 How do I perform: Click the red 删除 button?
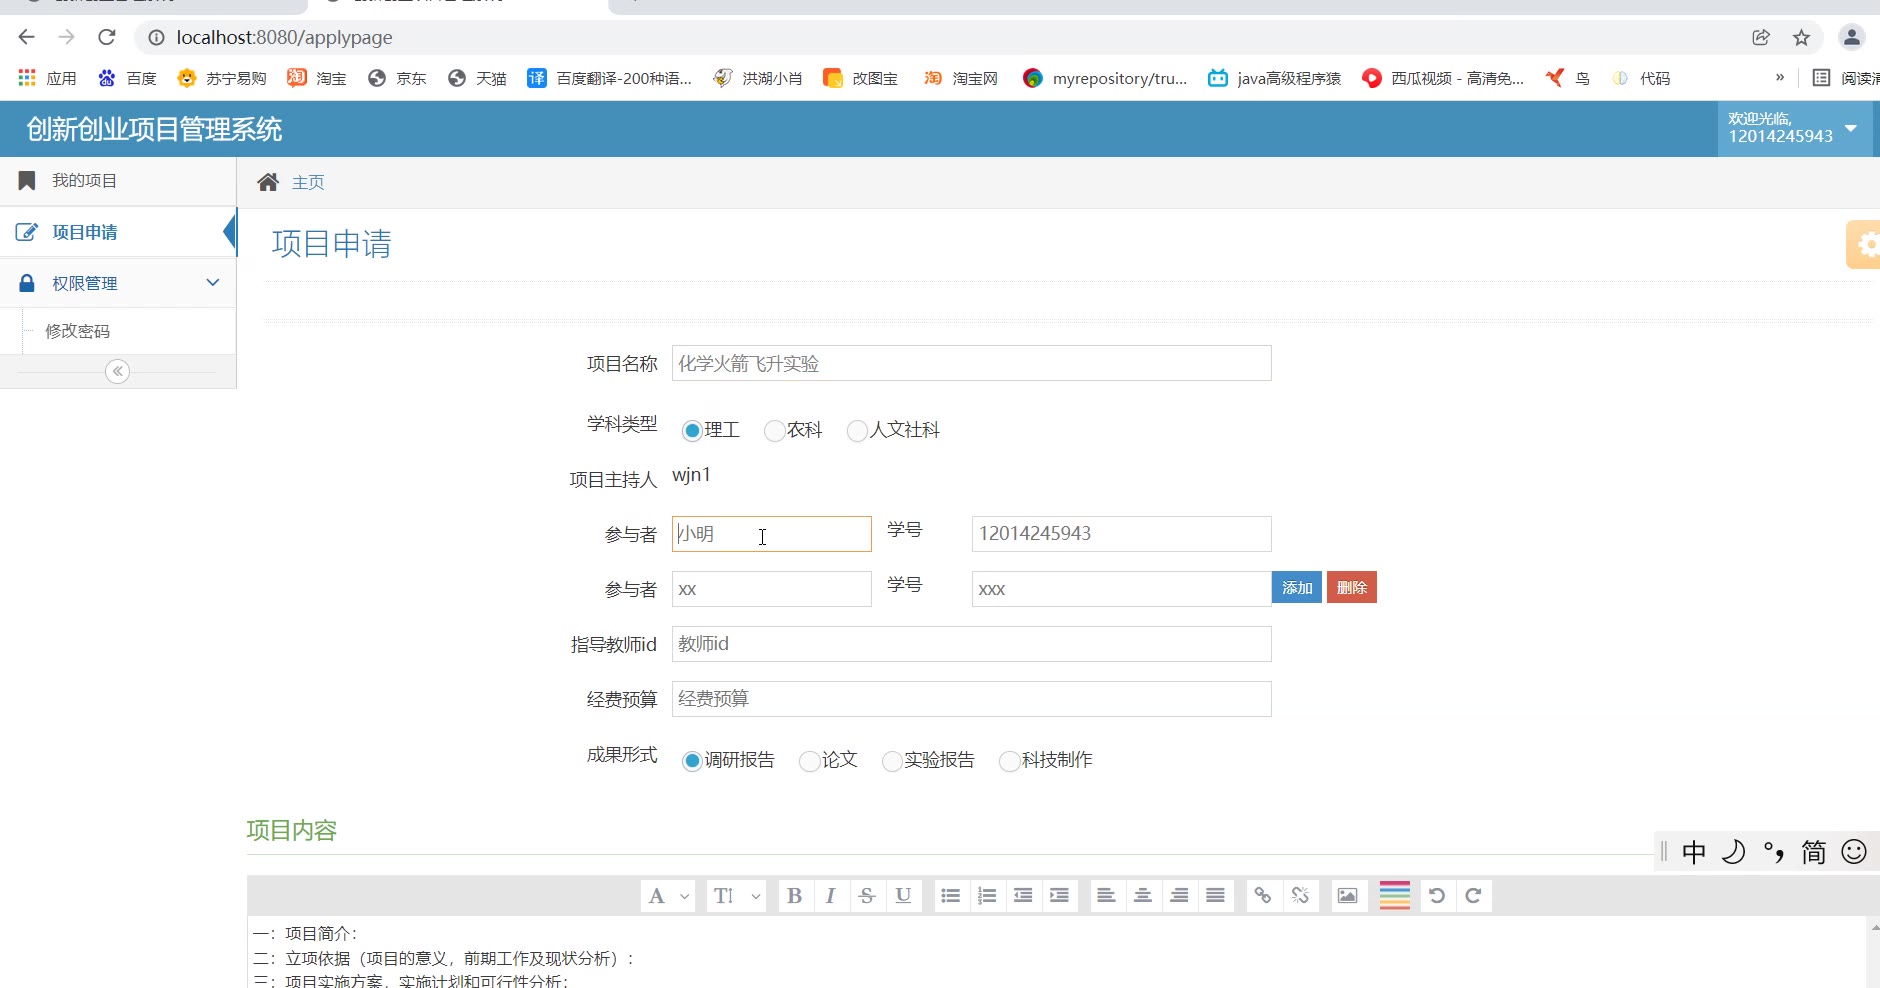click(1352, 588)
